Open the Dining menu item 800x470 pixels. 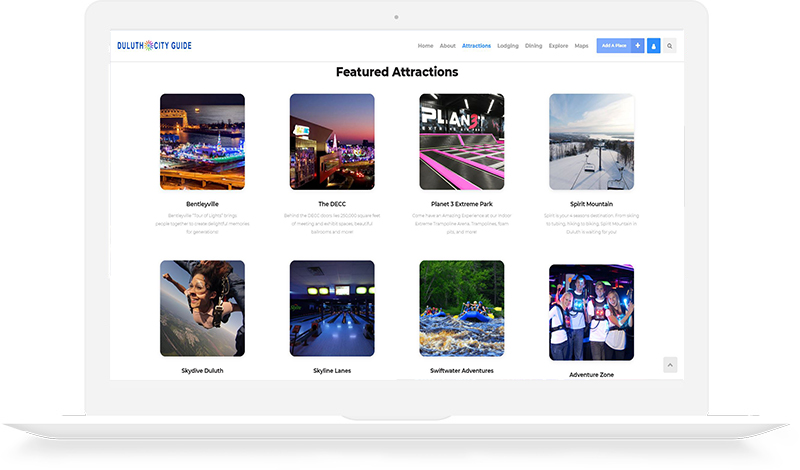click(x=533, y=46)
